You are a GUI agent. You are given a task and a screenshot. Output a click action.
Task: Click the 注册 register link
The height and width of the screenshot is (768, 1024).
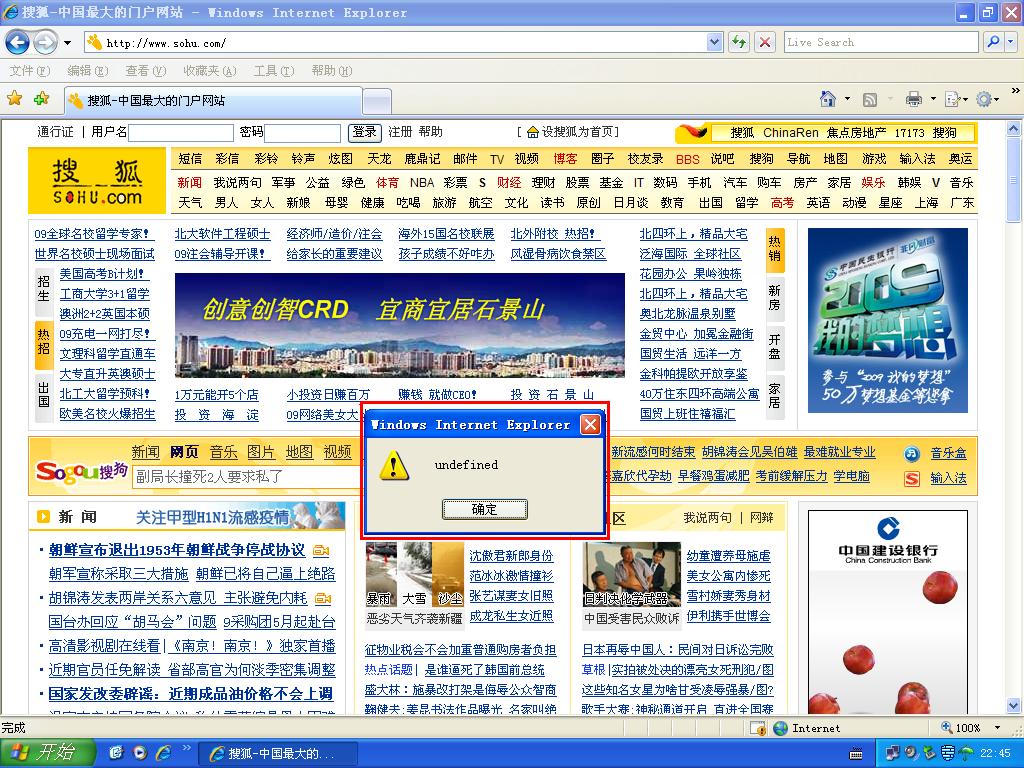[400, 132]
